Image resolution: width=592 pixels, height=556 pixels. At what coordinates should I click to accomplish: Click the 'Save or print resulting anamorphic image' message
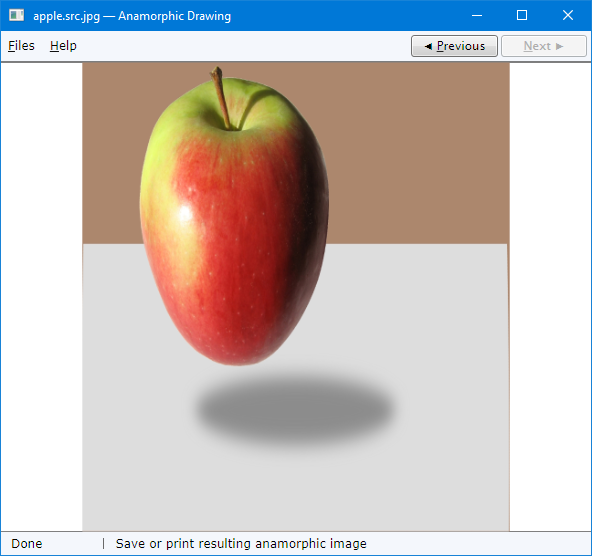[x=241, y=544]
